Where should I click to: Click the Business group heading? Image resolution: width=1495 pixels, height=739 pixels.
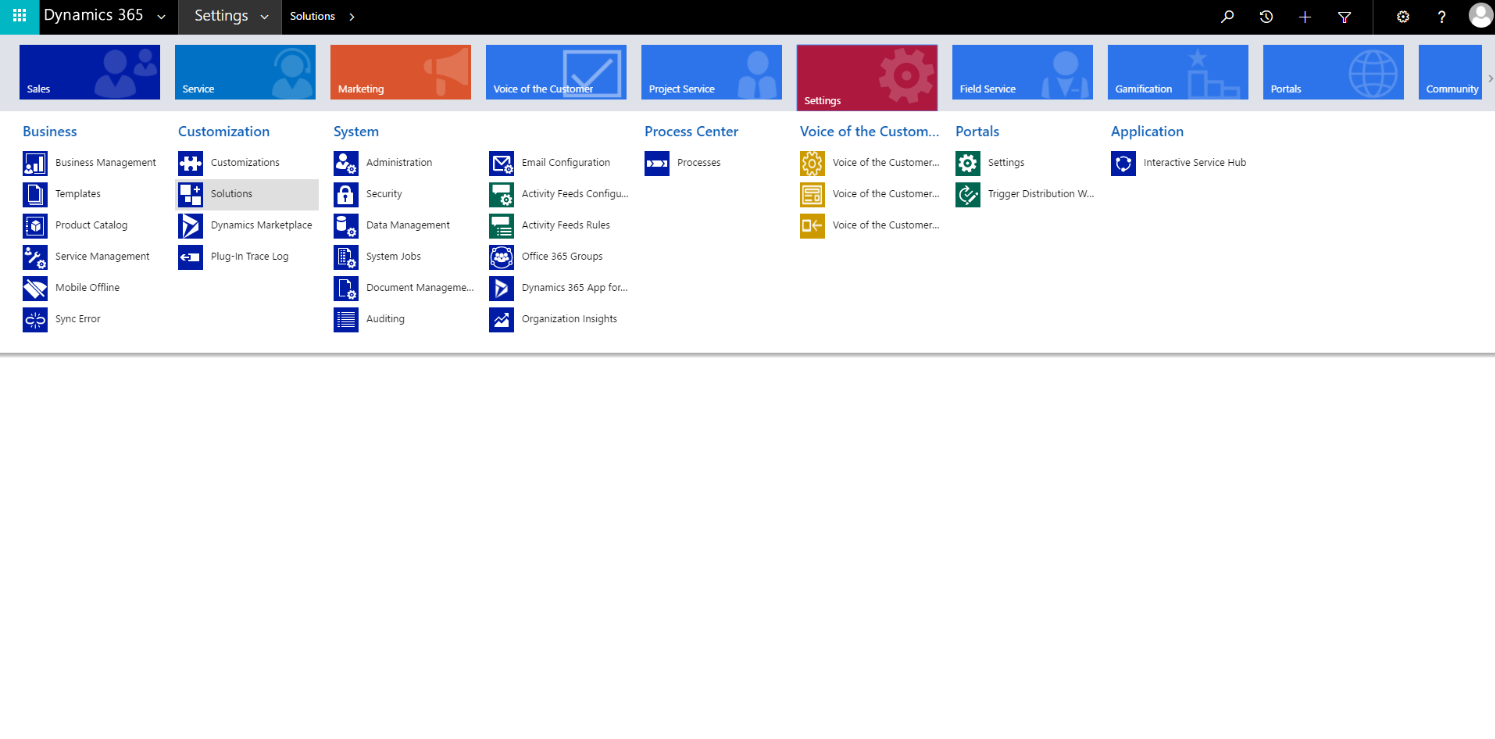coord(50,131)
